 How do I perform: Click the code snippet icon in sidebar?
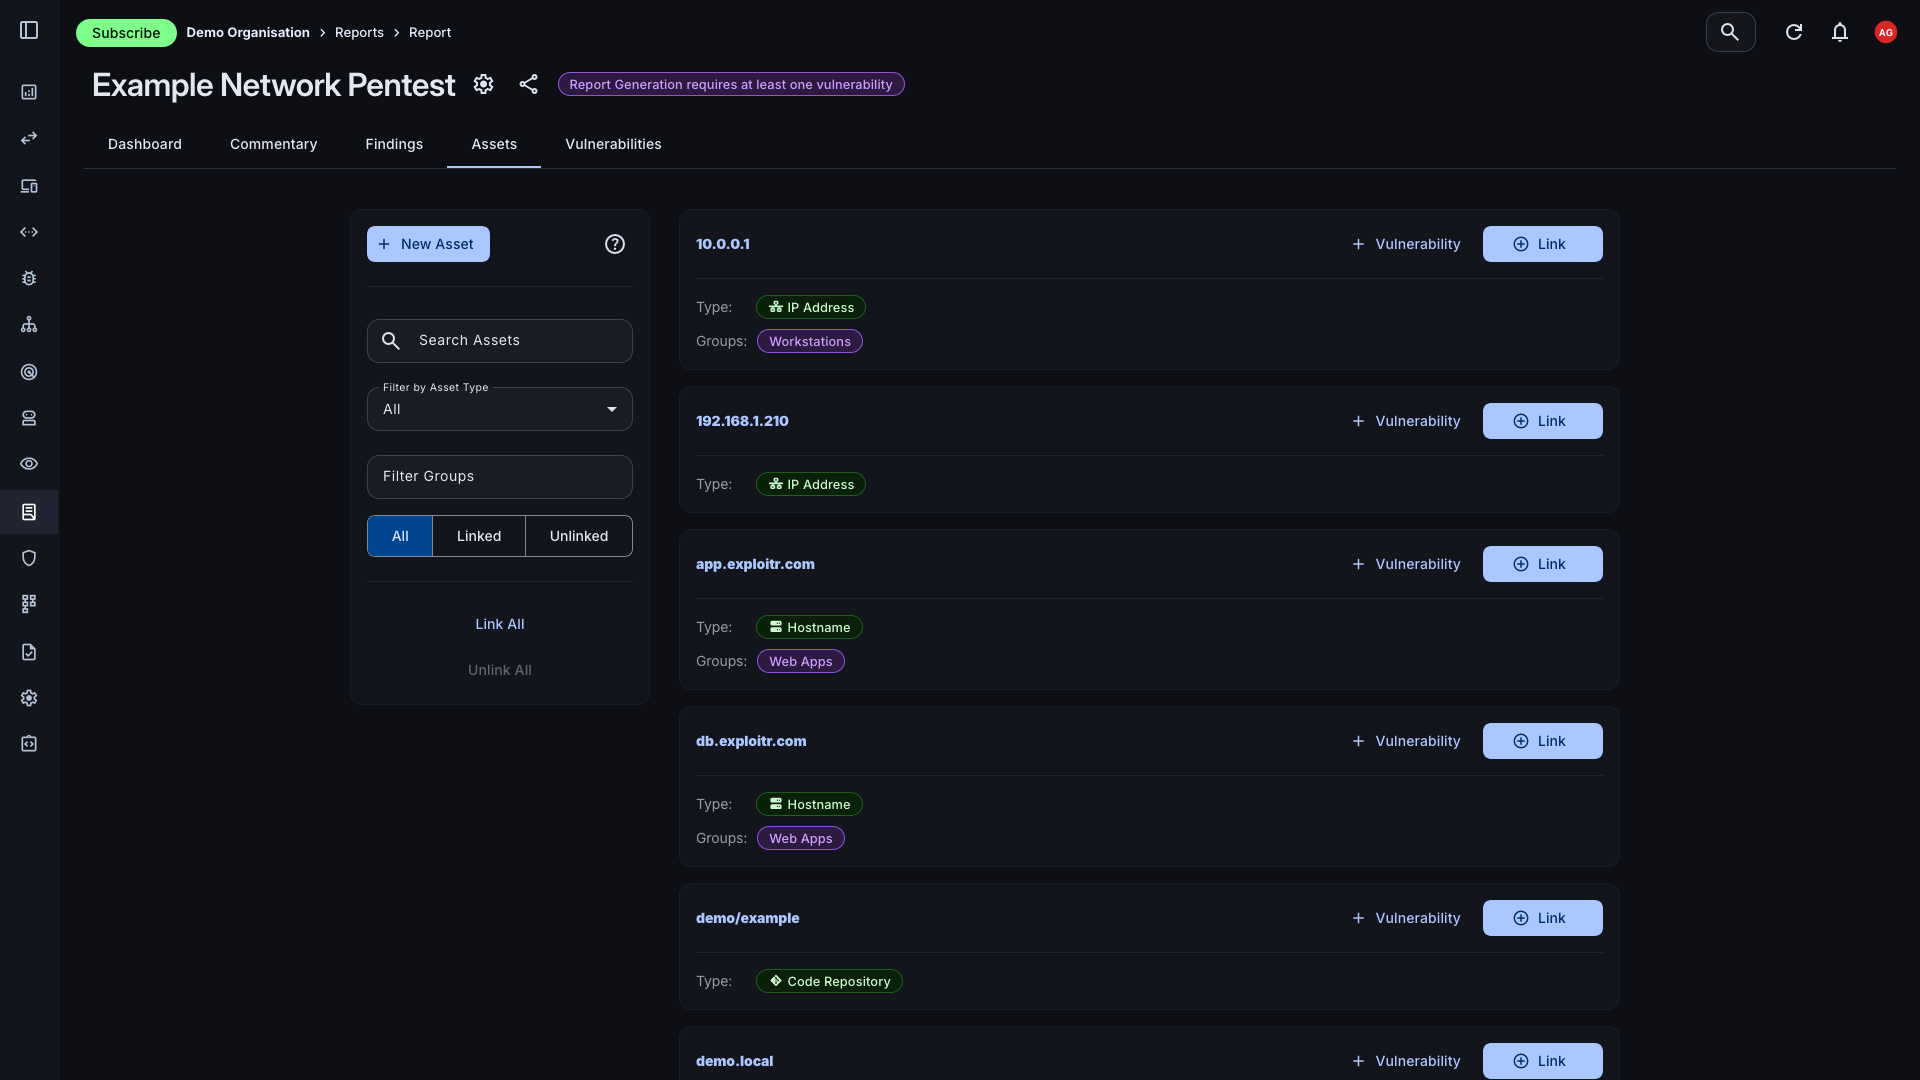click(x=29, y=232)
